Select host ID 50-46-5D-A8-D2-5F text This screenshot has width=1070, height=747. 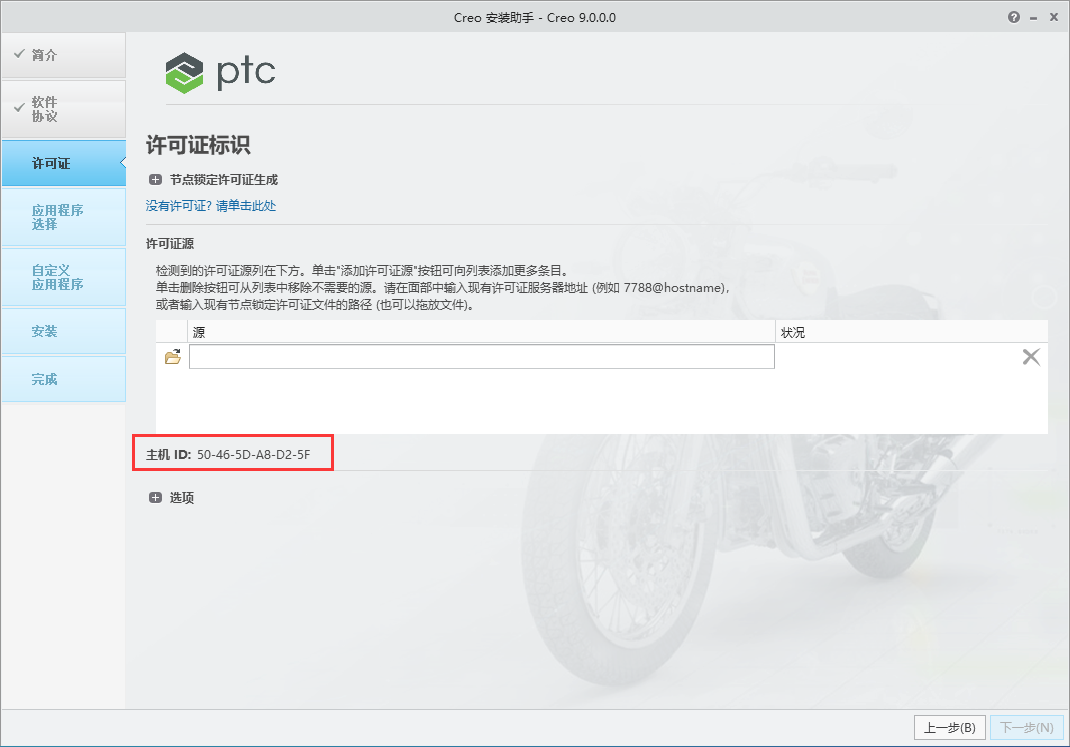click(253, 455)
